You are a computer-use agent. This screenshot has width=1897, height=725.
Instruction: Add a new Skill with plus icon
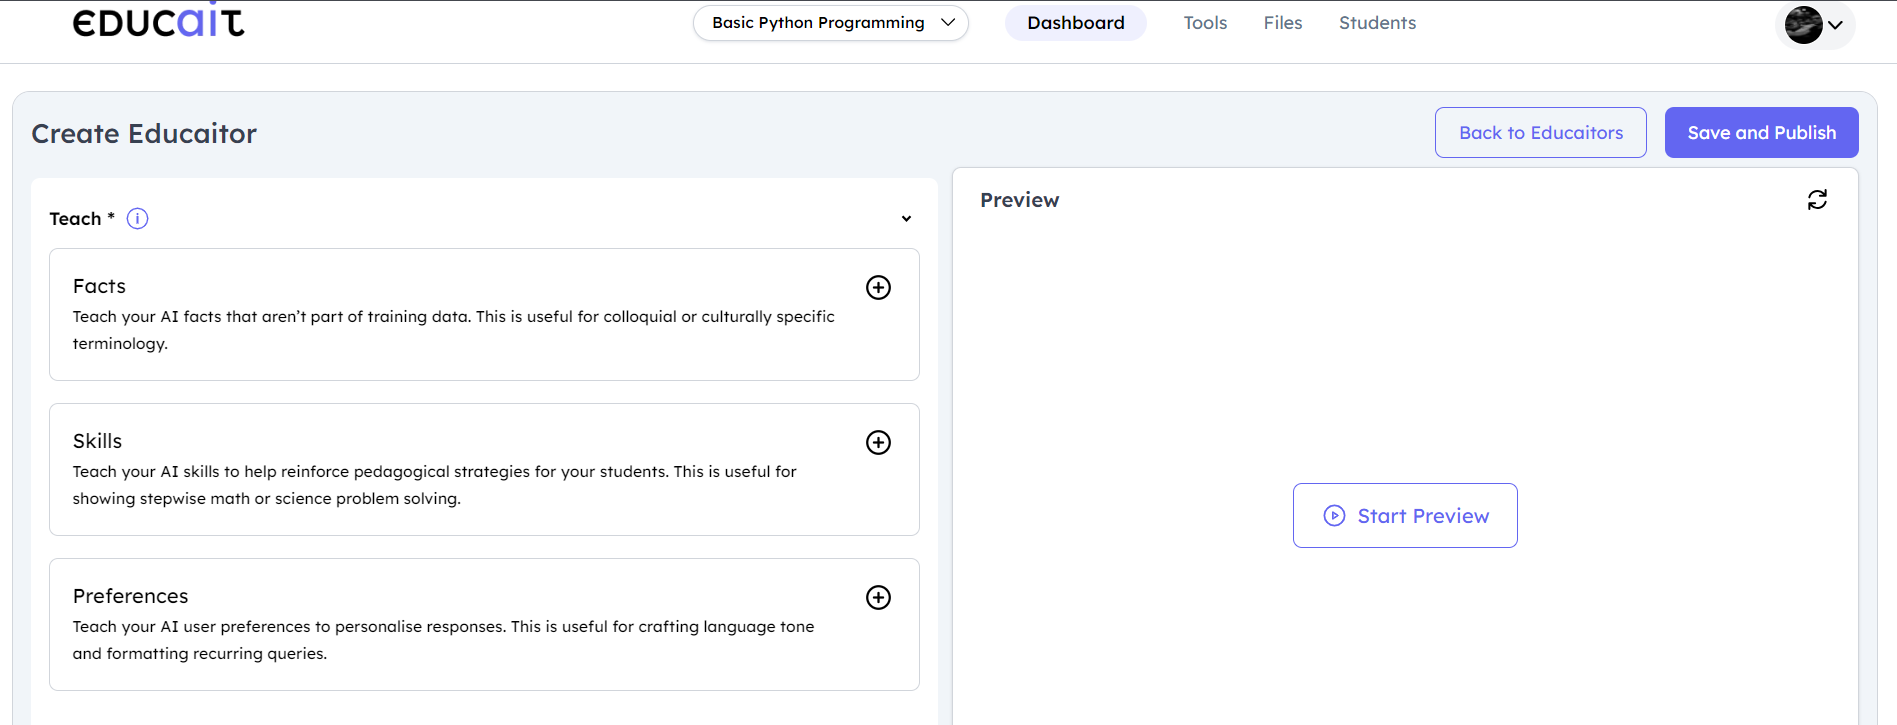pos(878,443)
